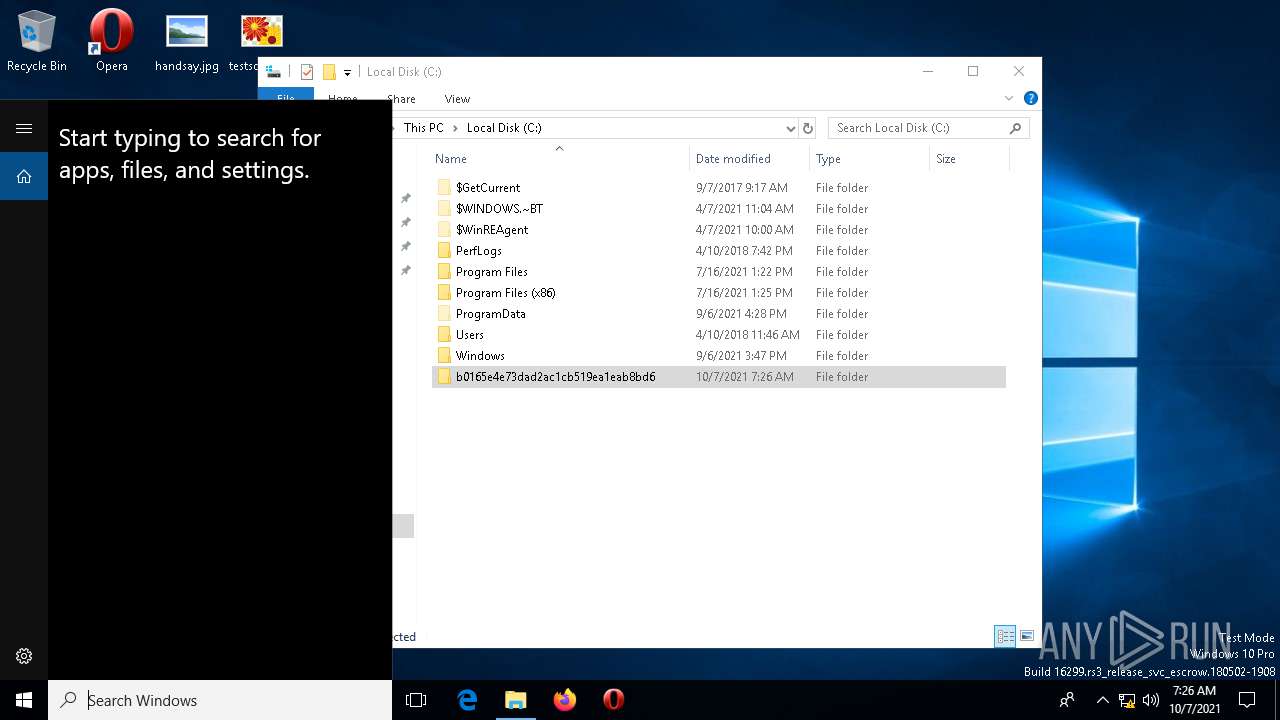The width and height of the screenshot is (1280, 720).
Task: Select the Program Files folder
Action: 718,272
